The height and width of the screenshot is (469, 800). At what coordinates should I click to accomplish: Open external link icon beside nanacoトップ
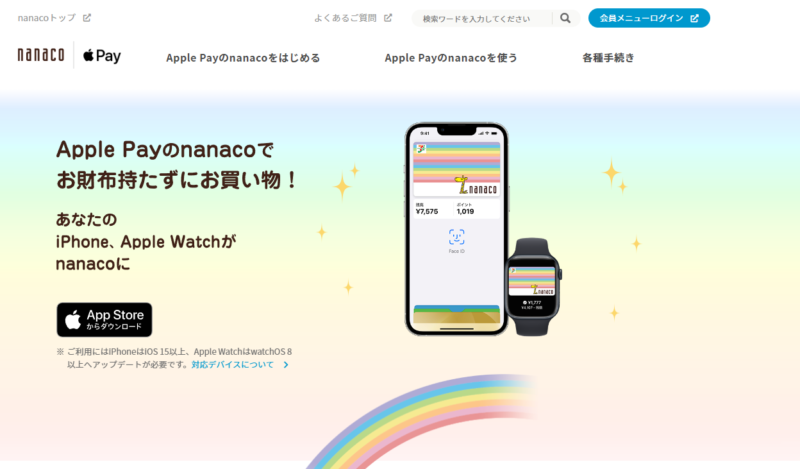[x=87, y=18]
